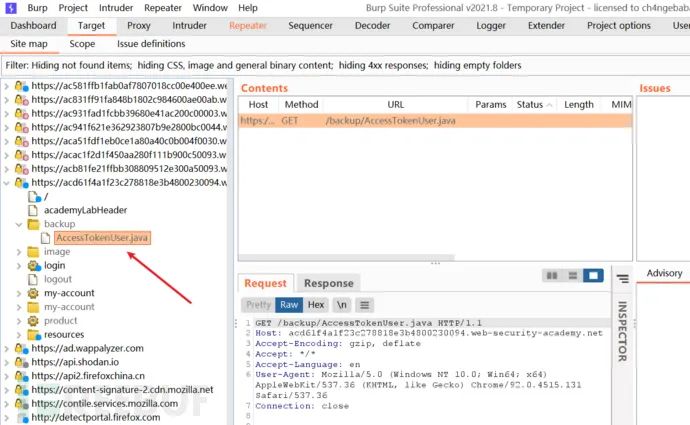Viewport: 690px width, 425px height.
Task: Expand the ad.wappalyzer.com host
Action: tap(7, 349)
